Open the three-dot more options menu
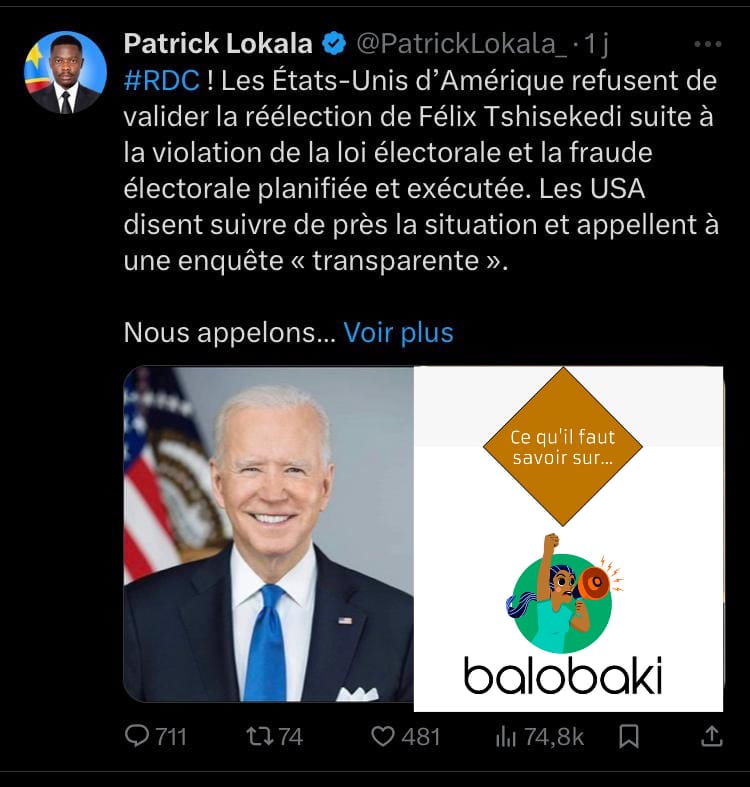The image size is (750, 787). [708, 44]
